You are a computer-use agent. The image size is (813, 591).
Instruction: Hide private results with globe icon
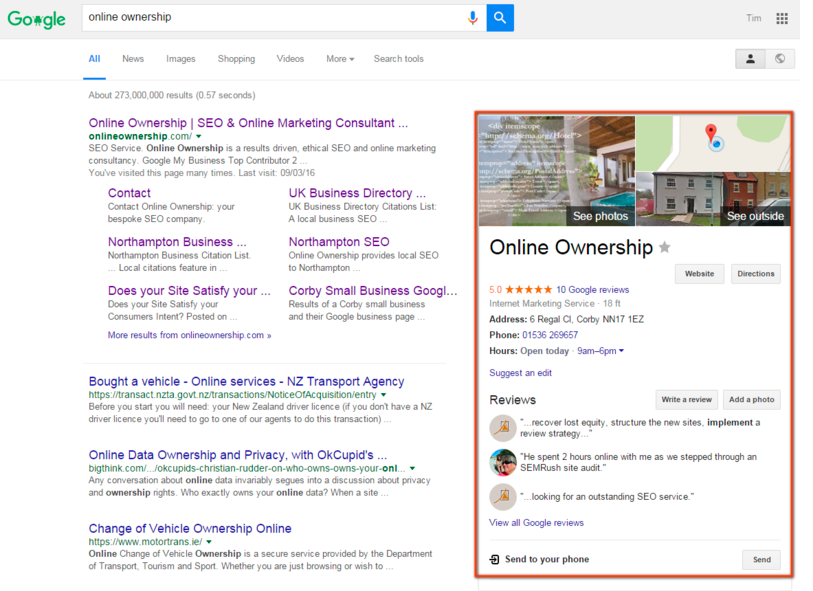(x=780, y=59)
